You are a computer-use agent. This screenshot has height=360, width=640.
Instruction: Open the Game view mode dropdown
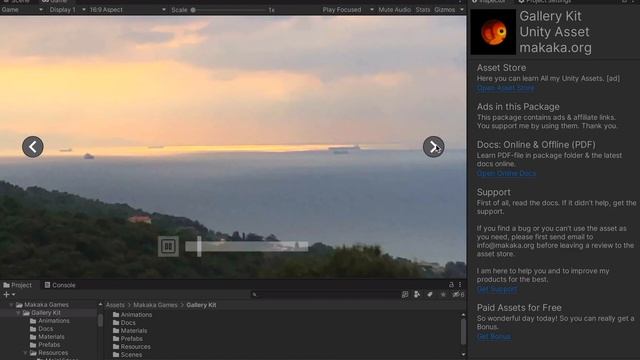click(22, 10)
